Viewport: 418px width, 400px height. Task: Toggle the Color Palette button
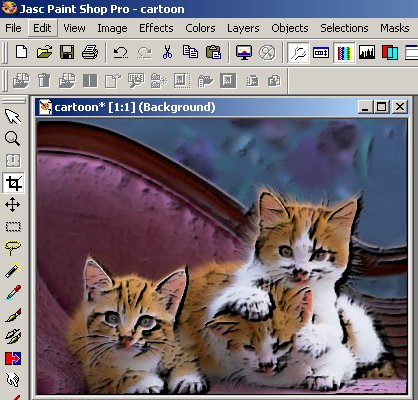[344, 52]
